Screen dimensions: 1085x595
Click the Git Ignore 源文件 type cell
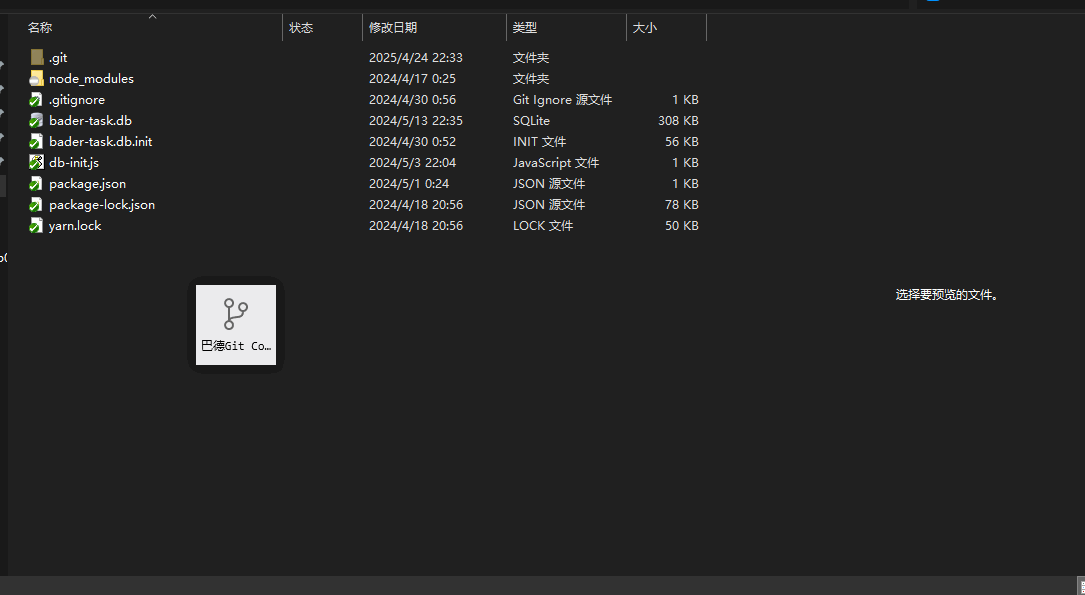(x=563, y=100)
